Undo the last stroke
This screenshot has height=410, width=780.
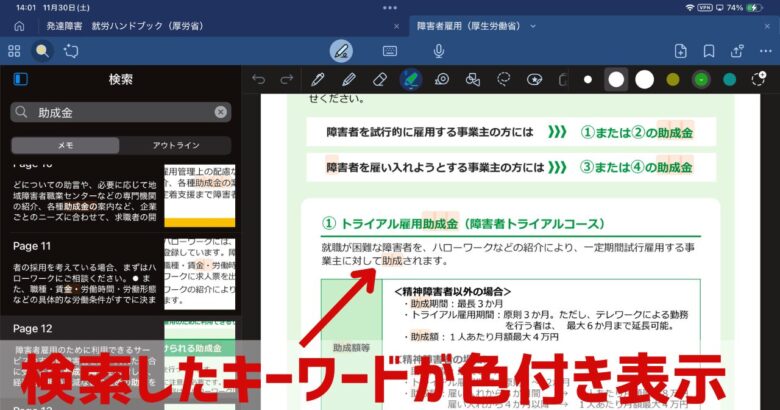[x=259, y=80]
